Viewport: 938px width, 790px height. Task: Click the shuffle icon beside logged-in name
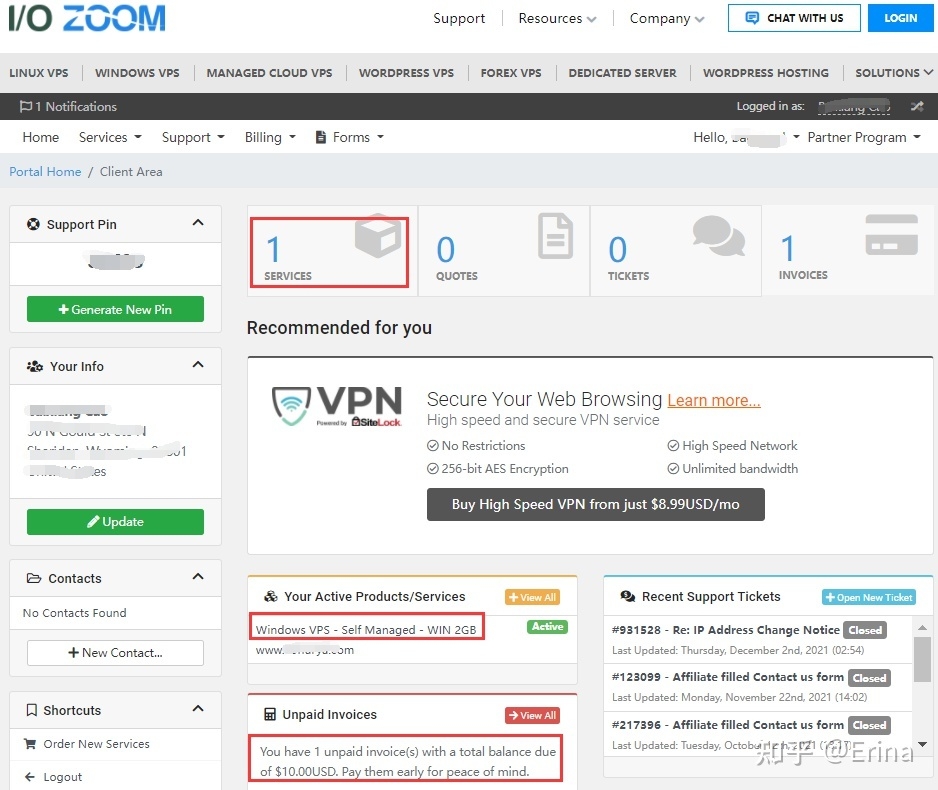pyautogui.click(x=917, y=106)
